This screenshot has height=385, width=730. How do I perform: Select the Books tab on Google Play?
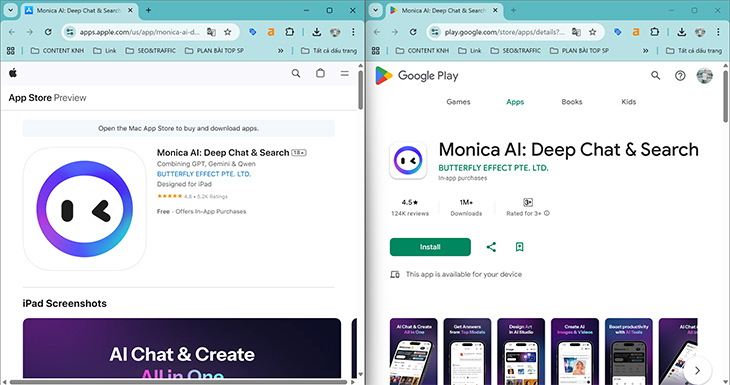(572, 102)
